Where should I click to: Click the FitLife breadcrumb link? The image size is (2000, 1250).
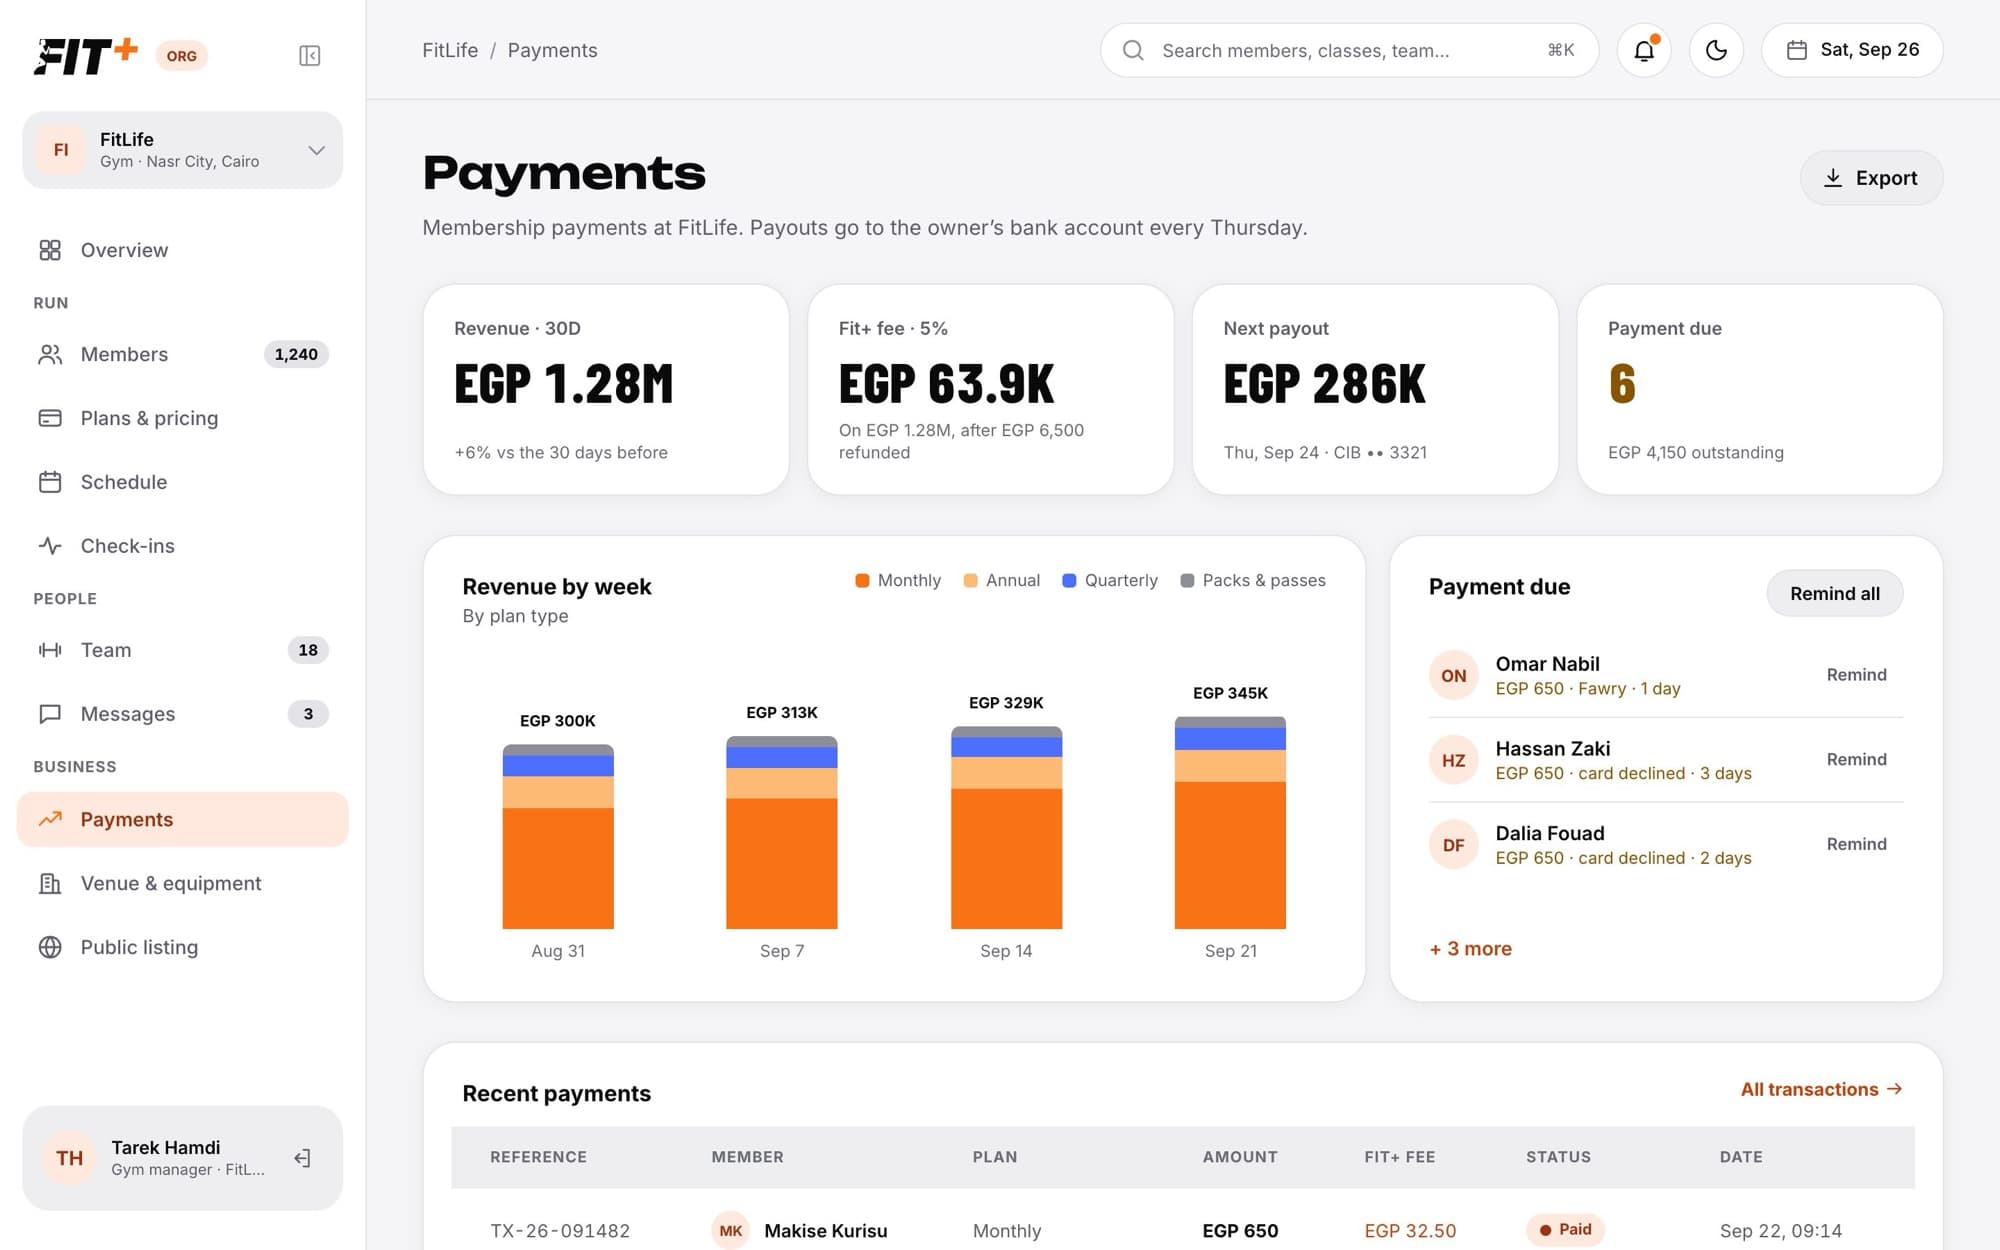pos(450,50)
